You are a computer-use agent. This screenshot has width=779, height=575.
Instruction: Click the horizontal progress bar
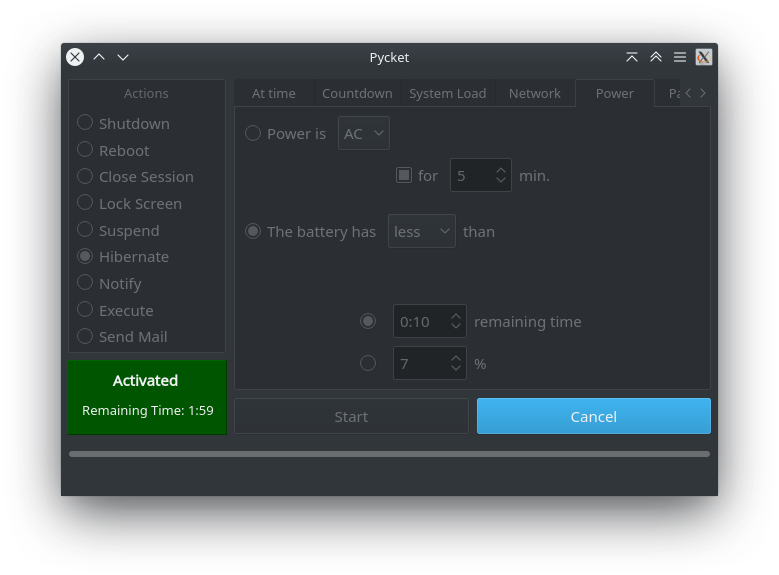click(x=390, y=454)
